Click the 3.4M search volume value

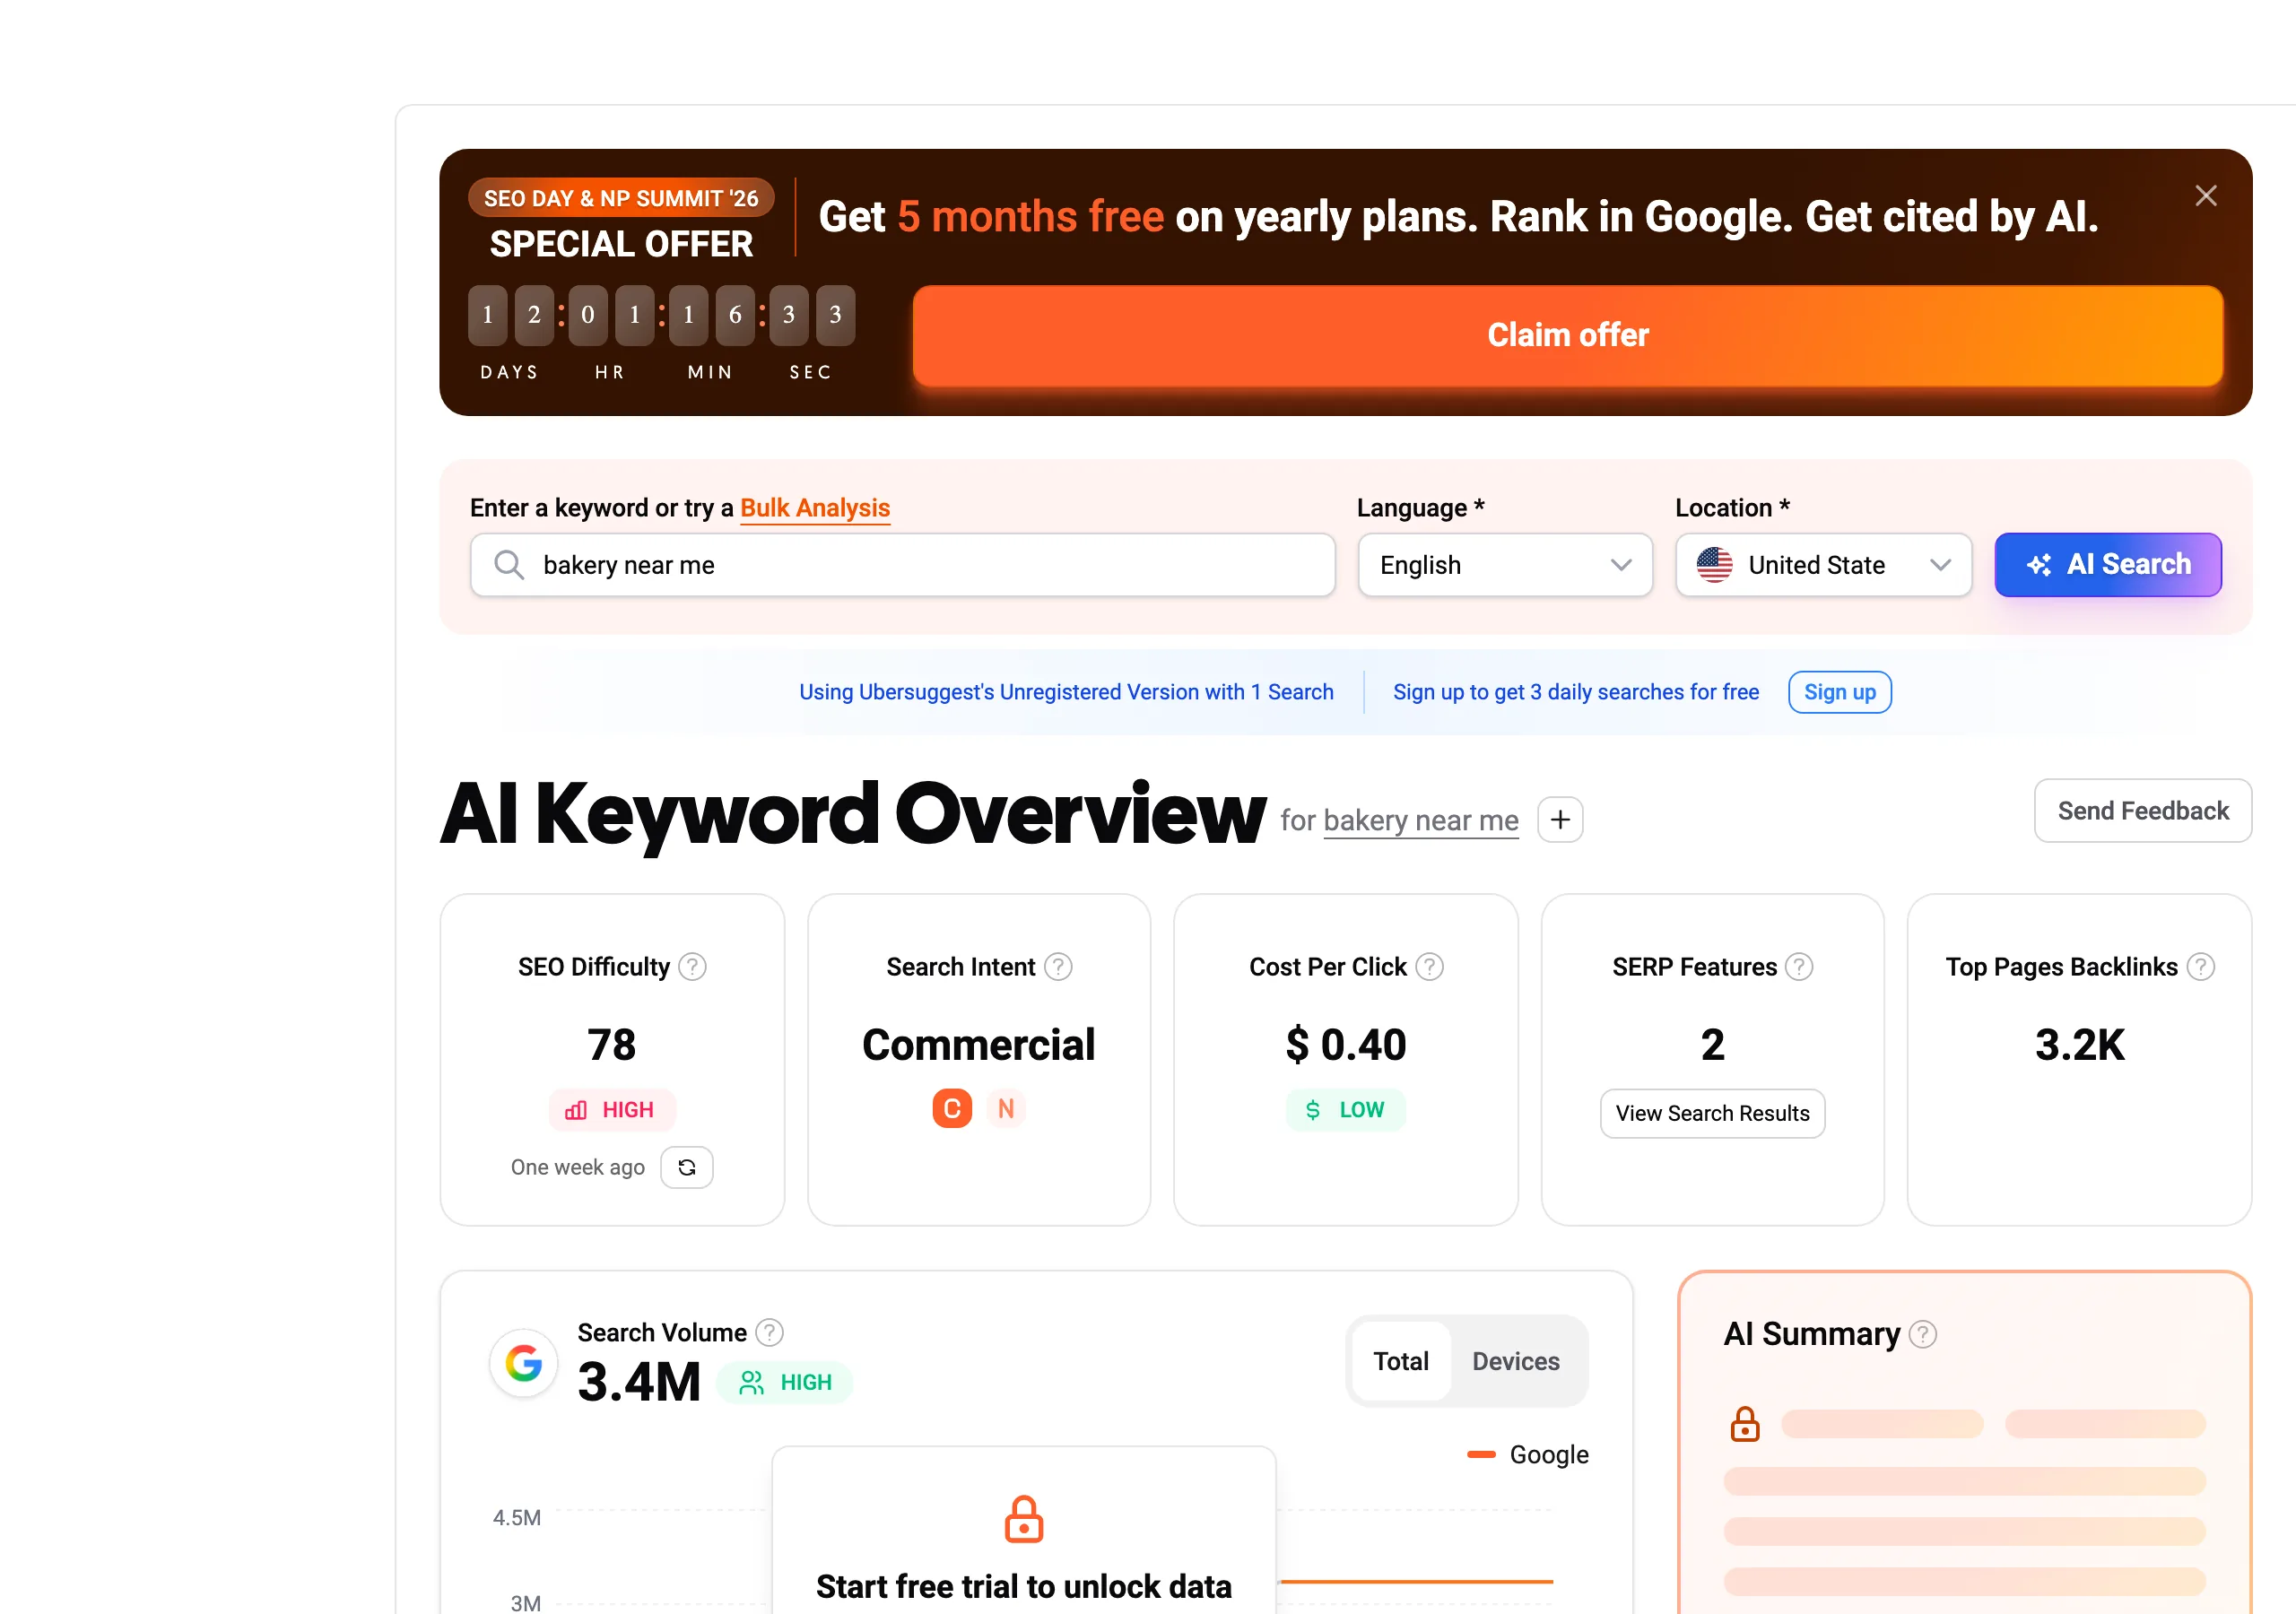[x=638, y=1382]
